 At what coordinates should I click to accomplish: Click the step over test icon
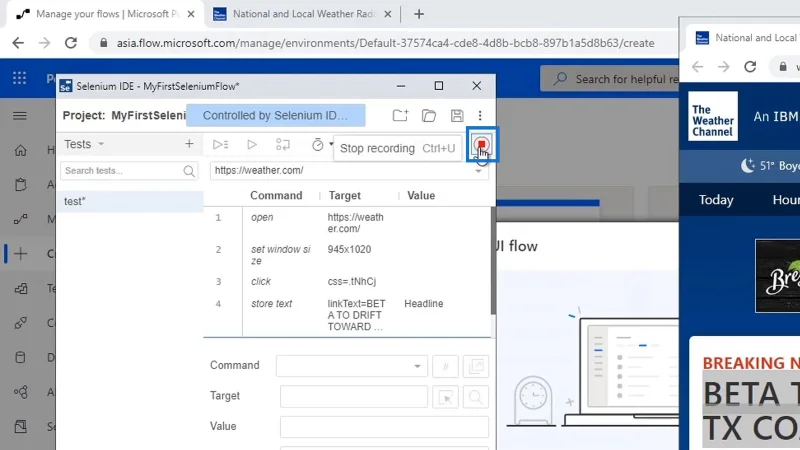click(x=283, y=144)
